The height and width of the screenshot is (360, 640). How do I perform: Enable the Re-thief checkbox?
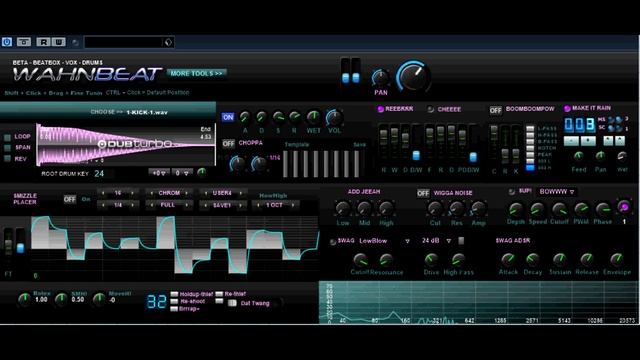219,294
